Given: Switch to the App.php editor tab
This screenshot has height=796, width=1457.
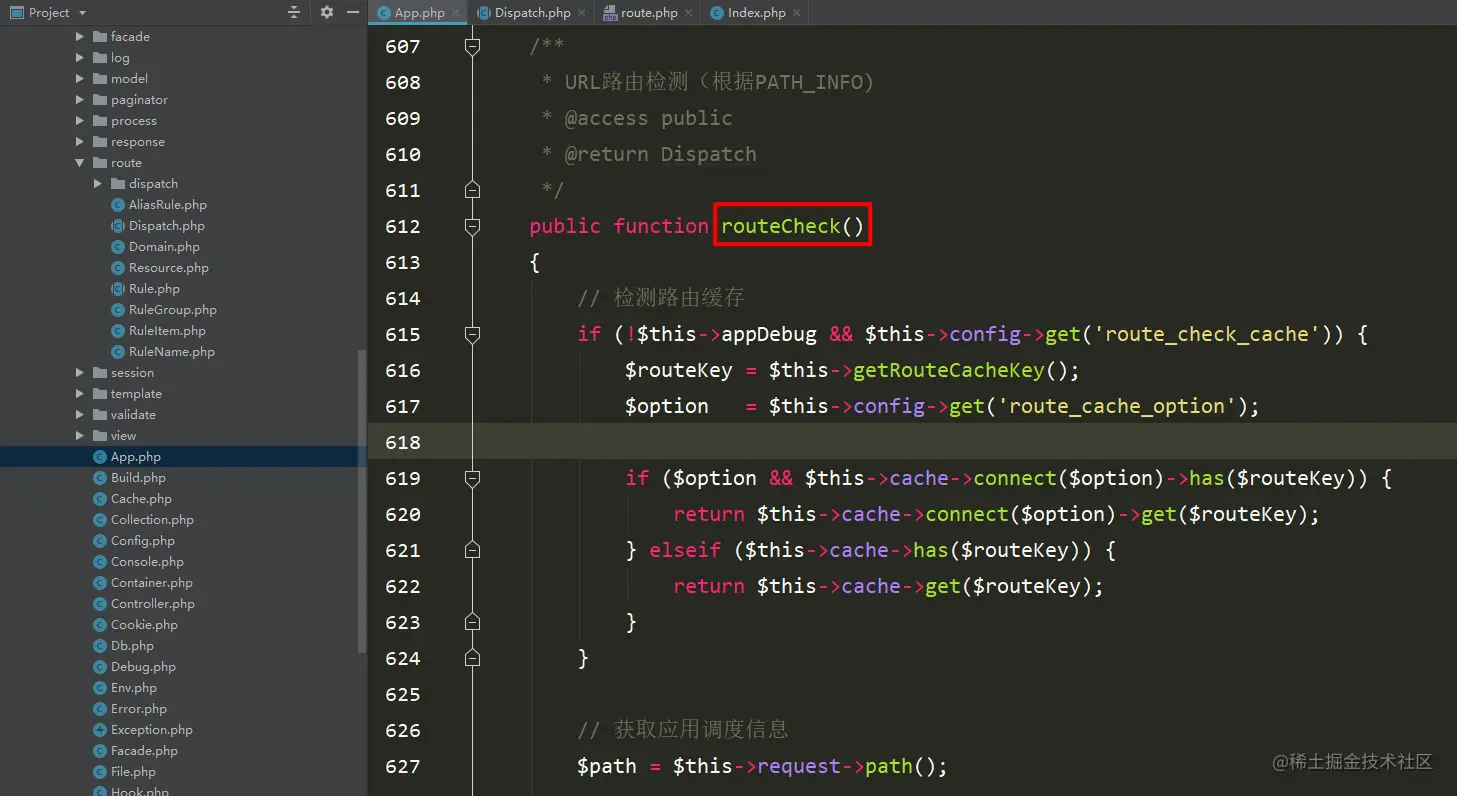Looking at the screenshot, I should tap(419, 13).
